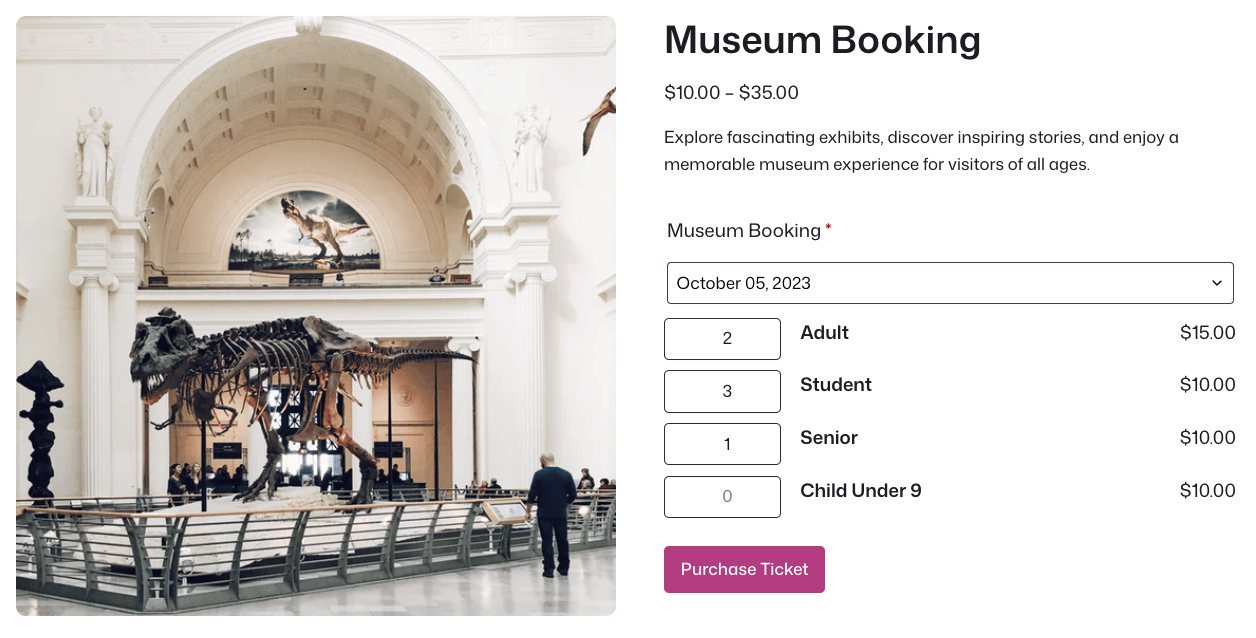
Task: Click the $15.00 Adult ticket price
Action: (x=1208, y=333)
